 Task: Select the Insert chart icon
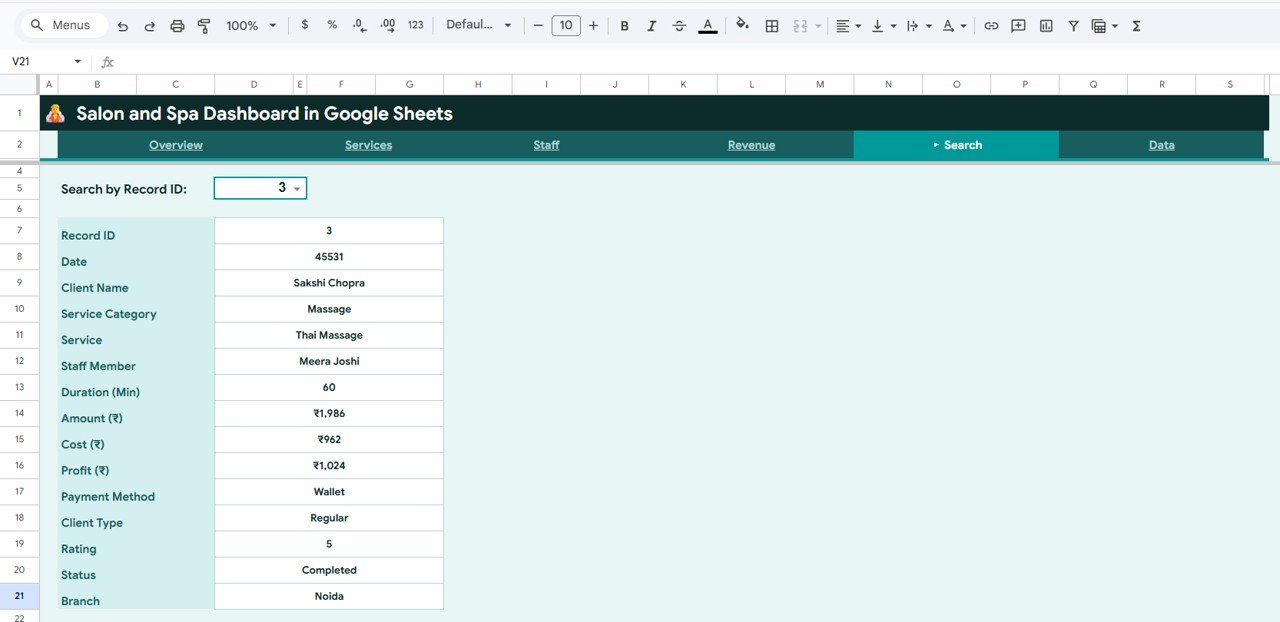pos(1046,25)
